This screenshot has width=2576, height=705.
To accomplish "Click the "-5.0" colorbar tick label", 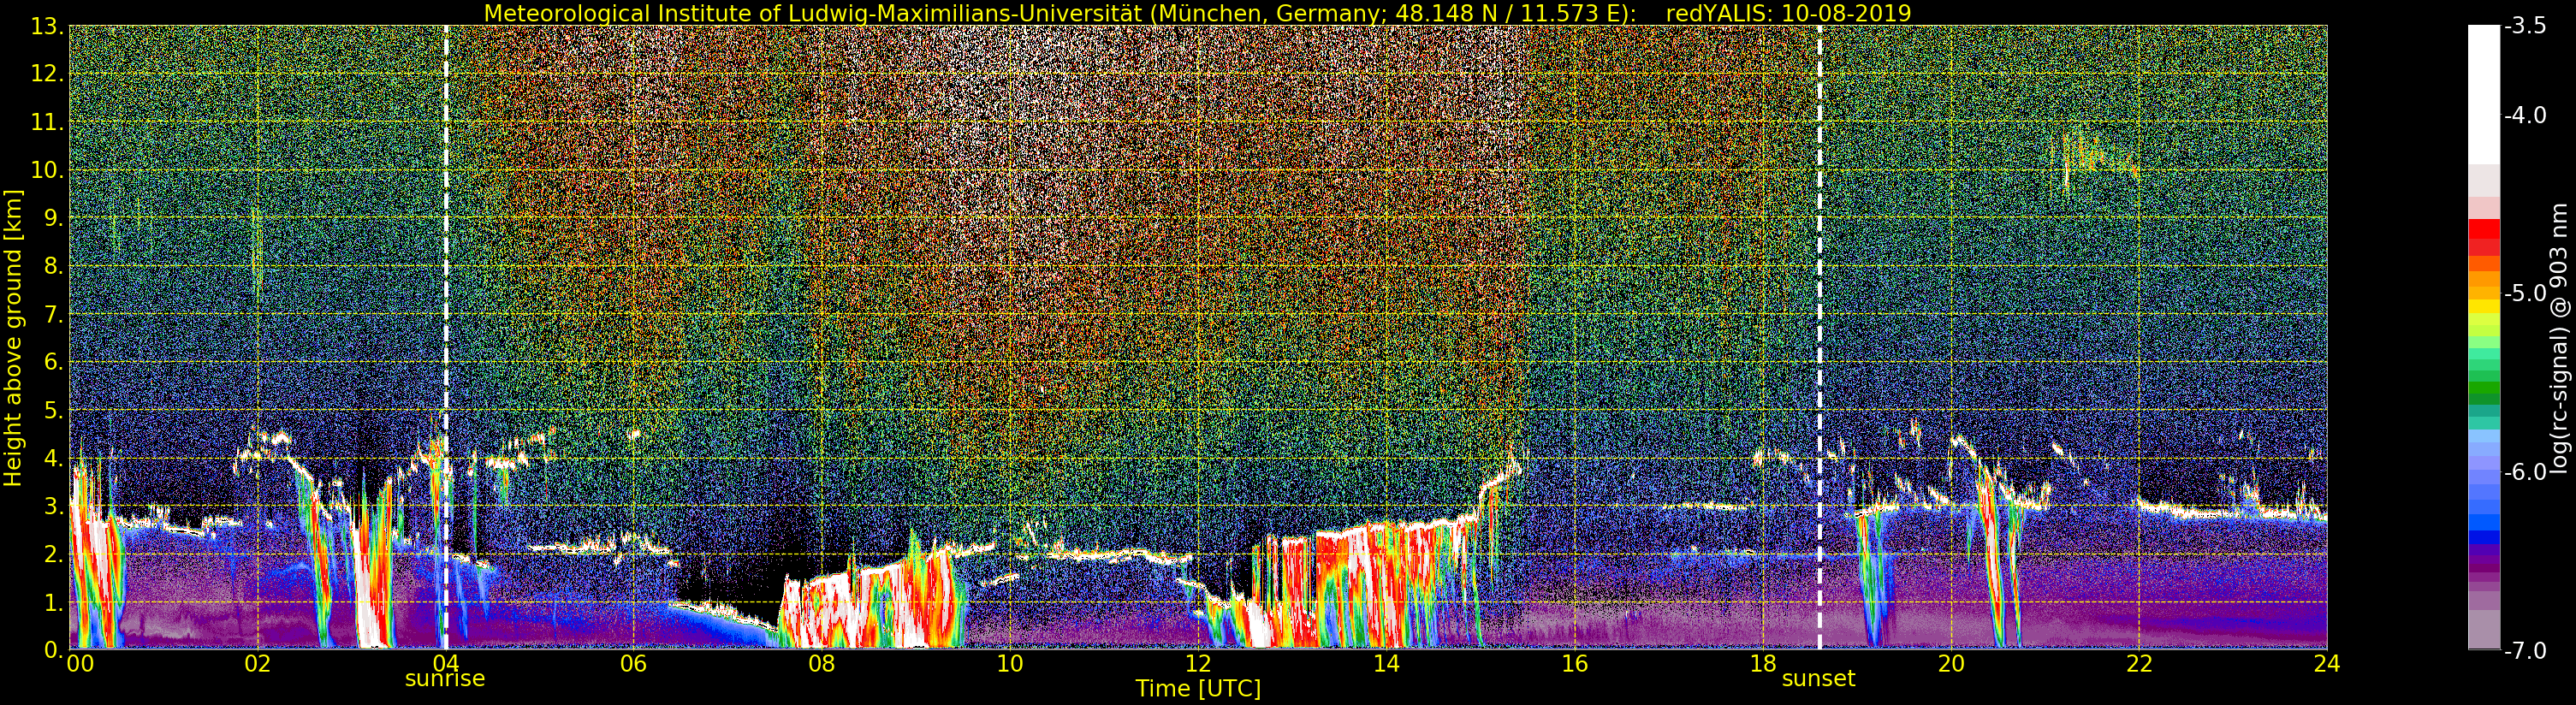I will [2525, 294].
